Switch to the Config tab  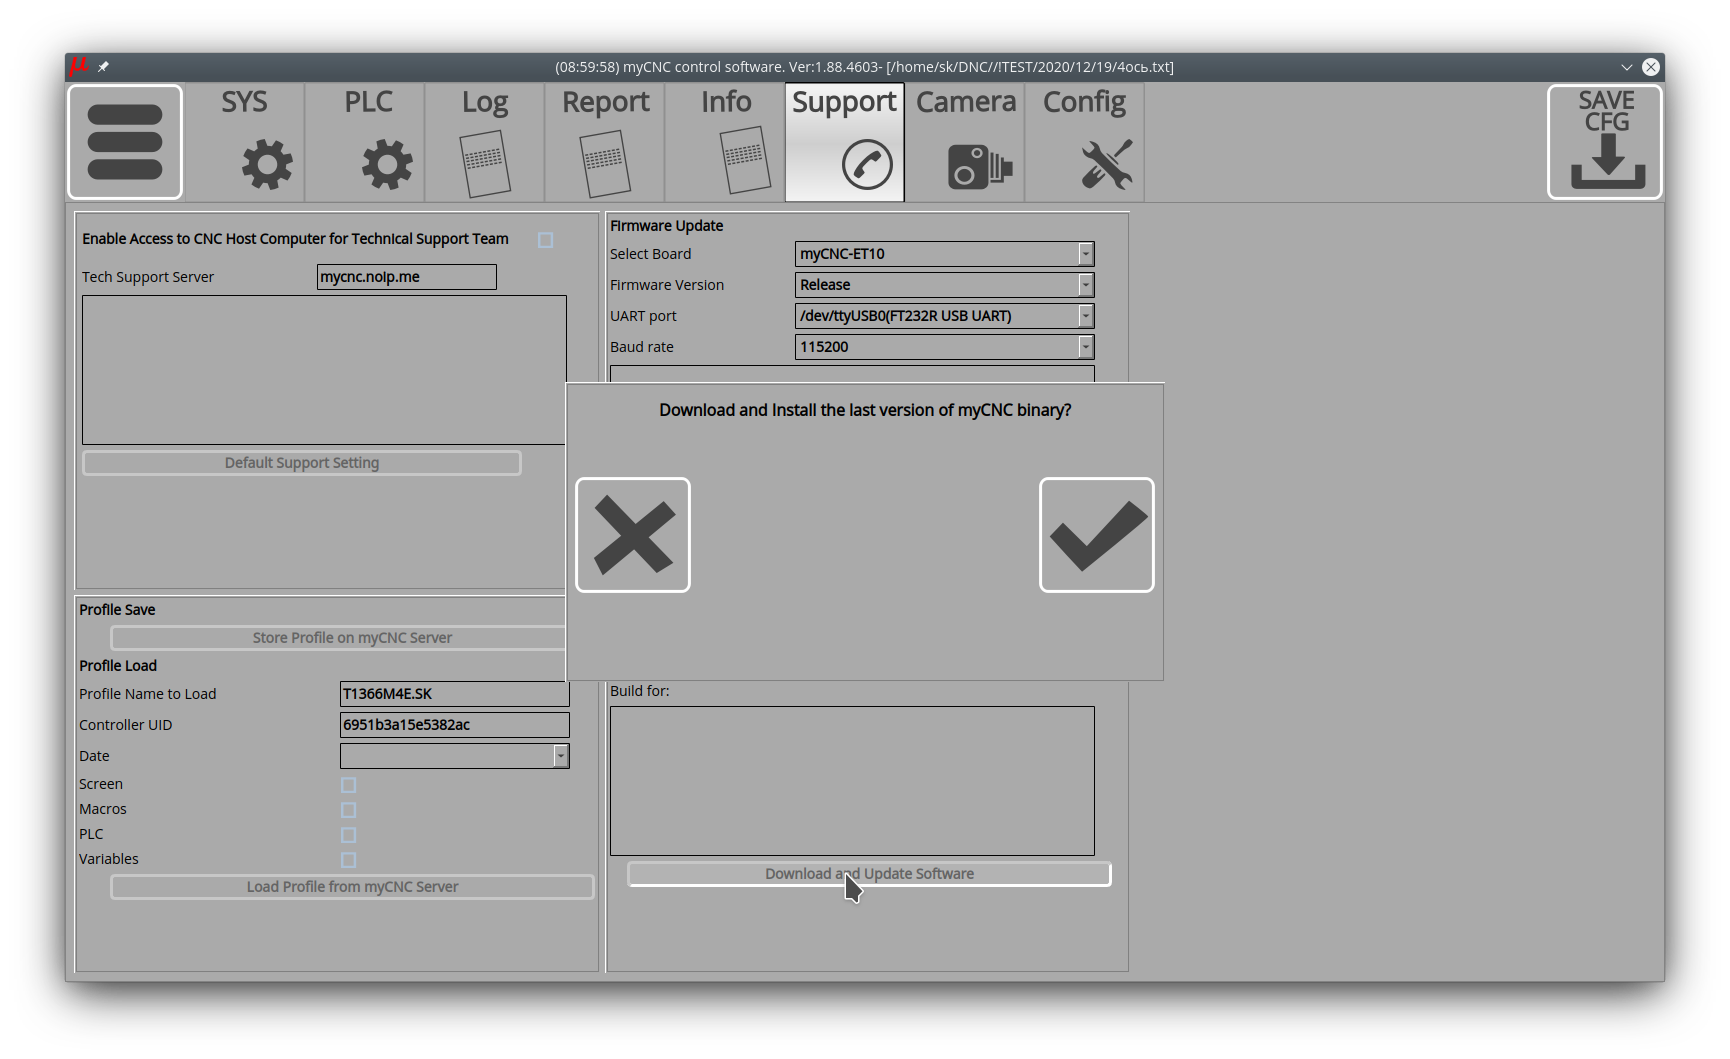[1085, 142]
